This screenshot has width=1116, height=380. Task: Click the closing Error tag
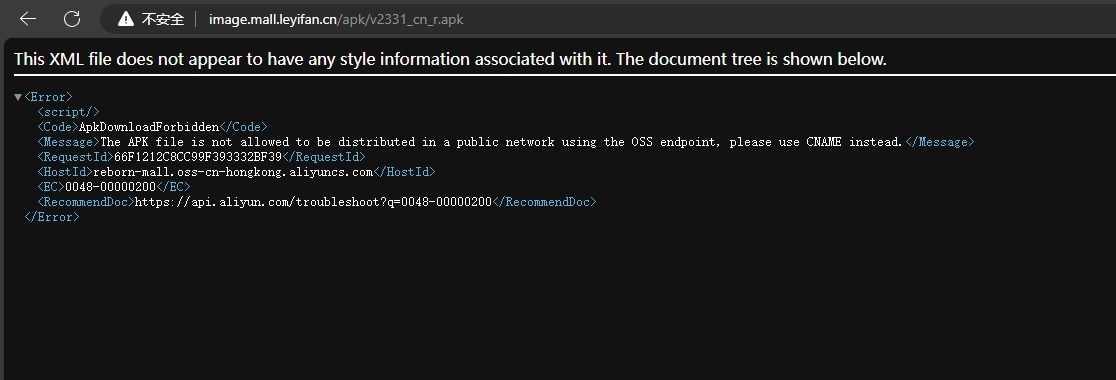(52, 216)
